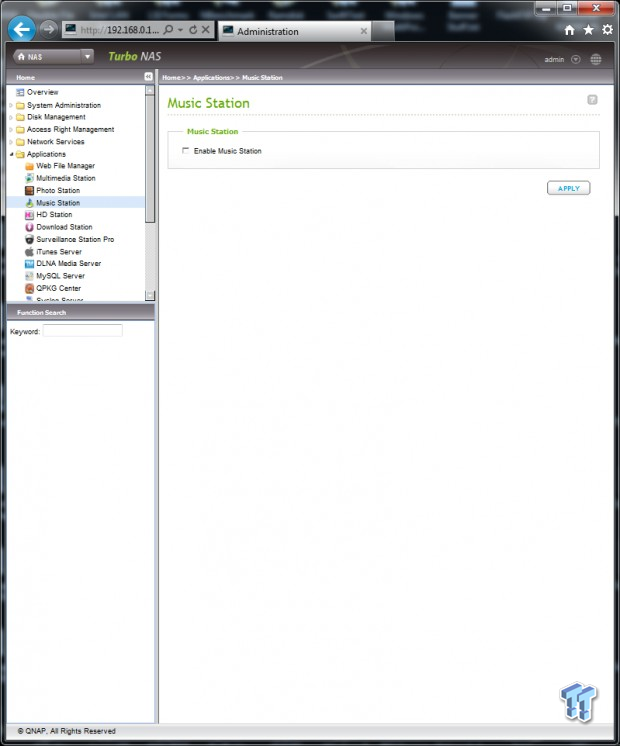Open the NAS dropdown selector
The image size is (620, 746).
pos(87,56)
